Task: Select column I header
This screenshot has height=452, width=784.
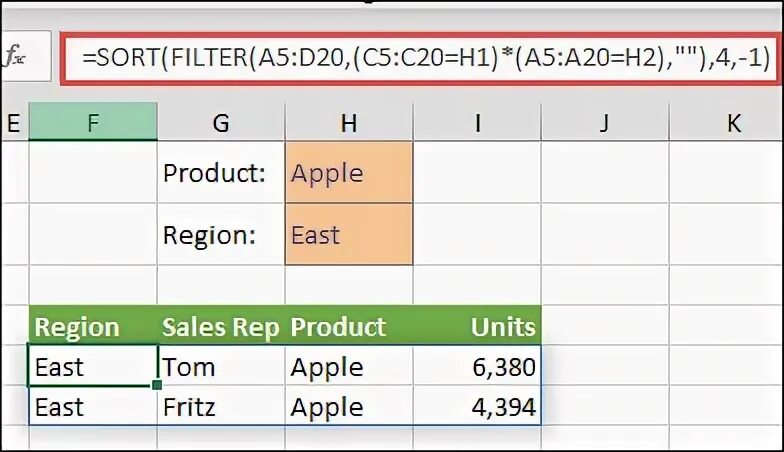Action: pos(477,122)
